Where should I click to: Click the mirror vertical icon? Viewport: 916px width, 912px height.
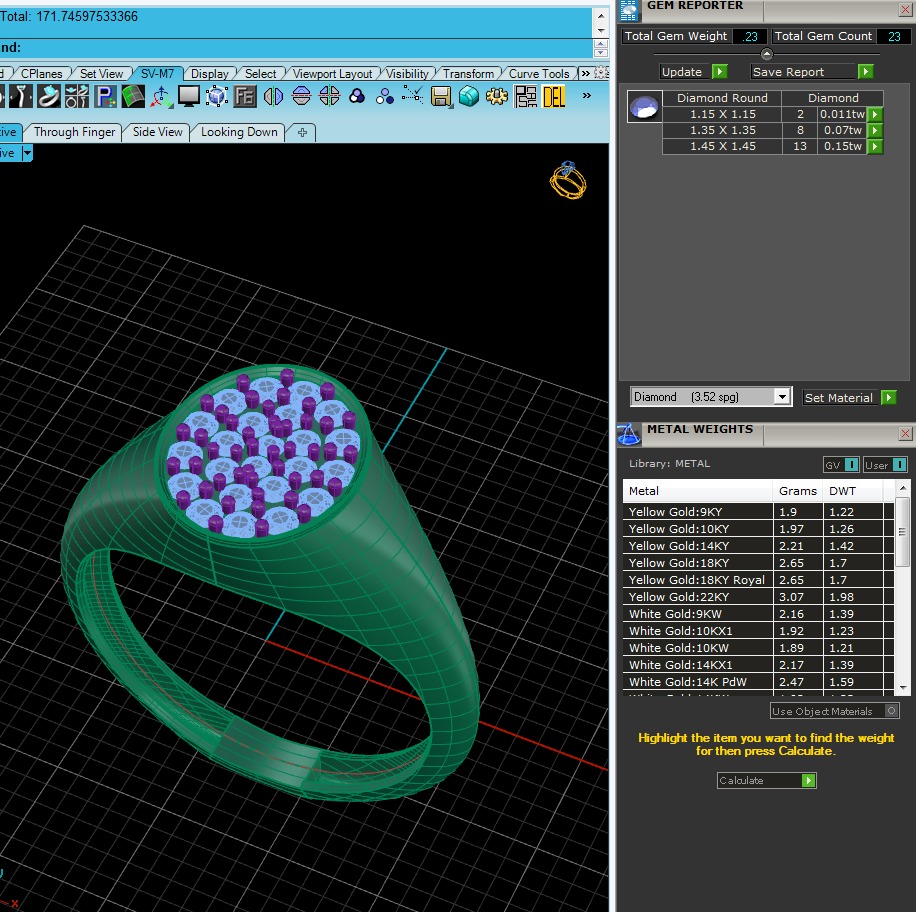[x=301, y=96]
